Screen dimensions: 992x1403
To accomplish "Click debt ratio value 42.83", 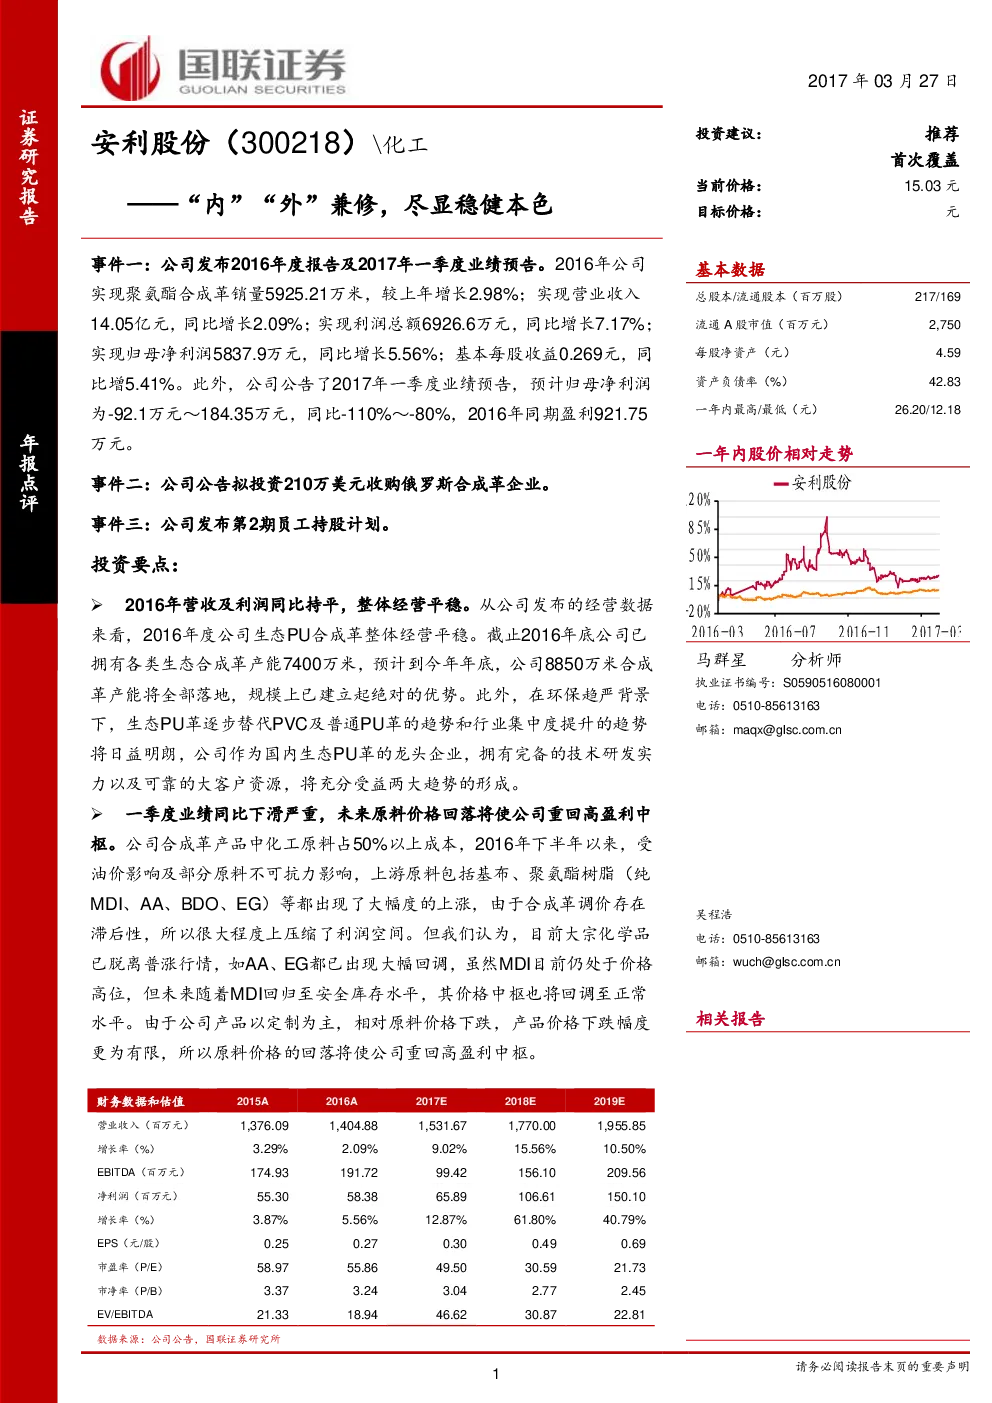I will coord(944,381).
